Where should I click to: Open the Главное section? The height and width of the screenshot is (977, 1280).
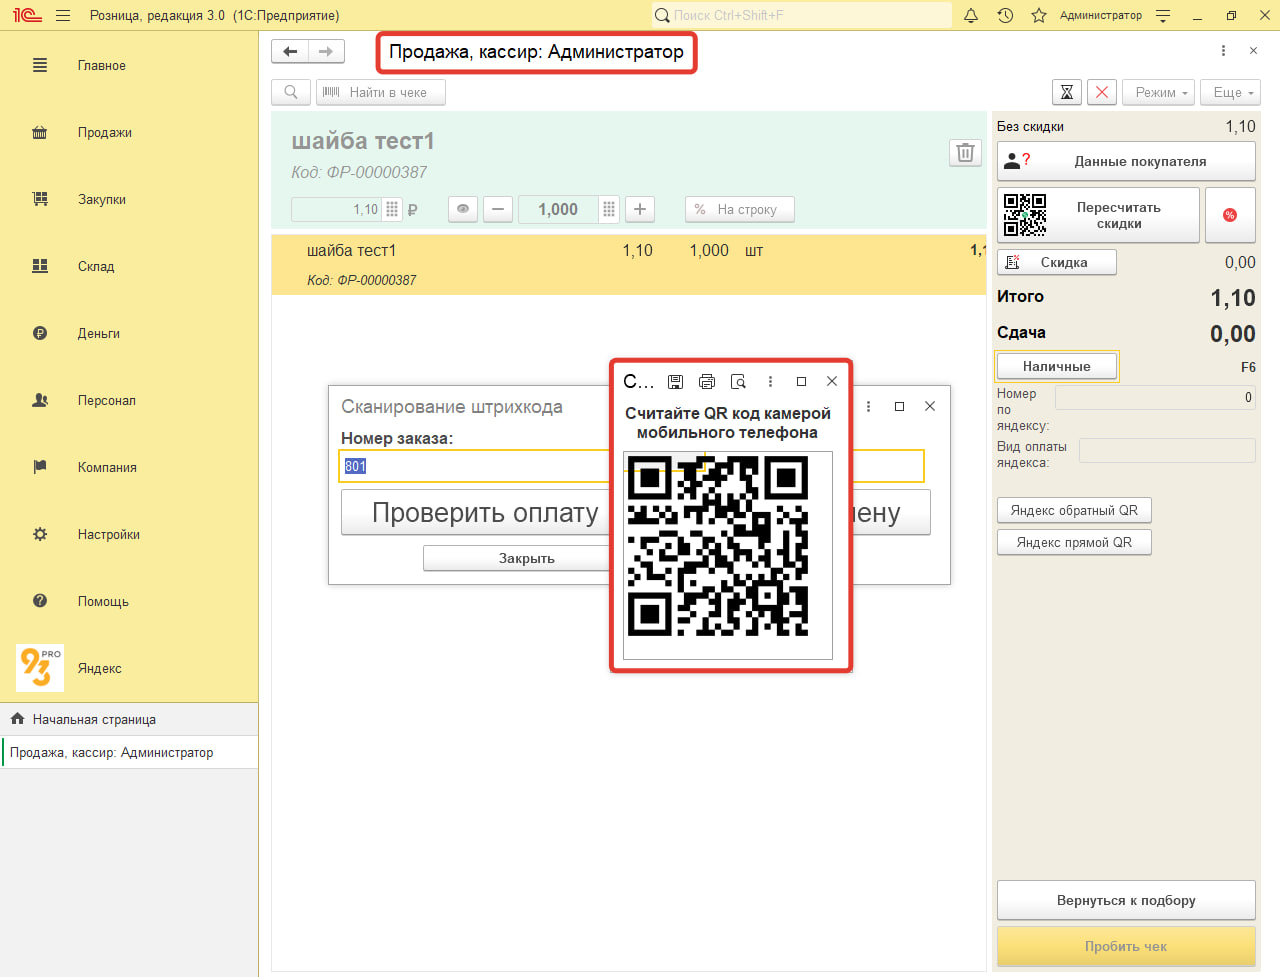129,65
